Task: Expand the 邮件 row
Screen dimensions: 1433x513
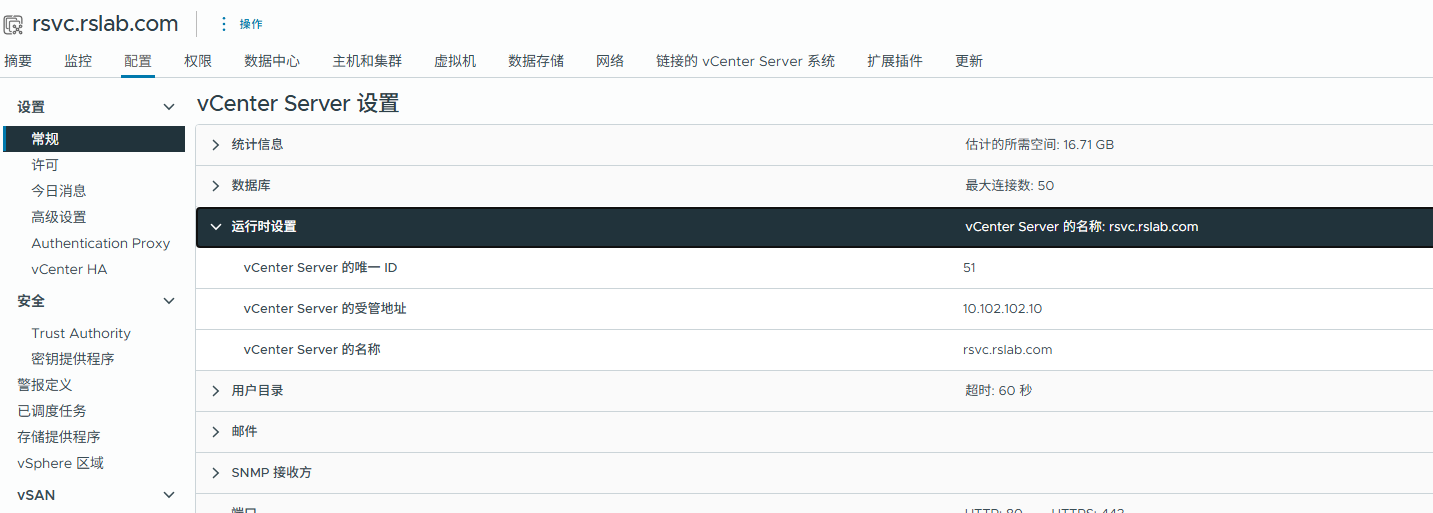Action: tap(215, 432)
